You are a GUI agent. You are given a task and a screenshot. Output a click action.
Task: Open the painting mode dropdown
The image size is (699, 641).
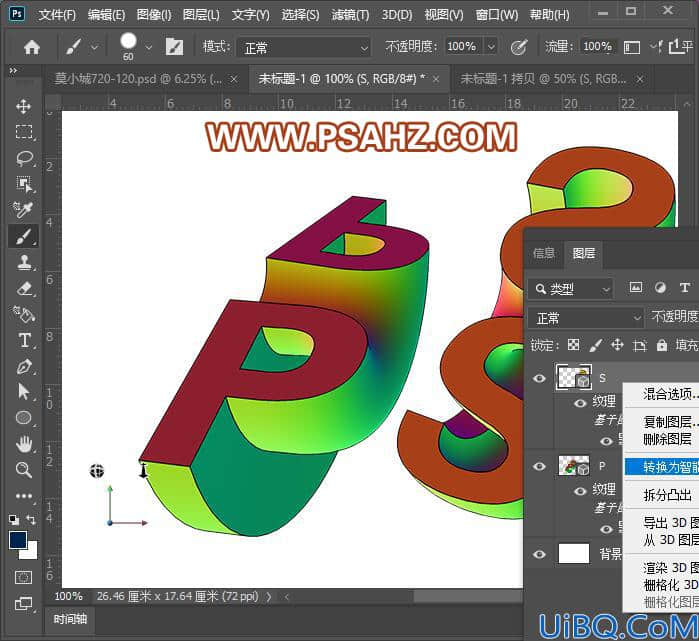point(304,47)
